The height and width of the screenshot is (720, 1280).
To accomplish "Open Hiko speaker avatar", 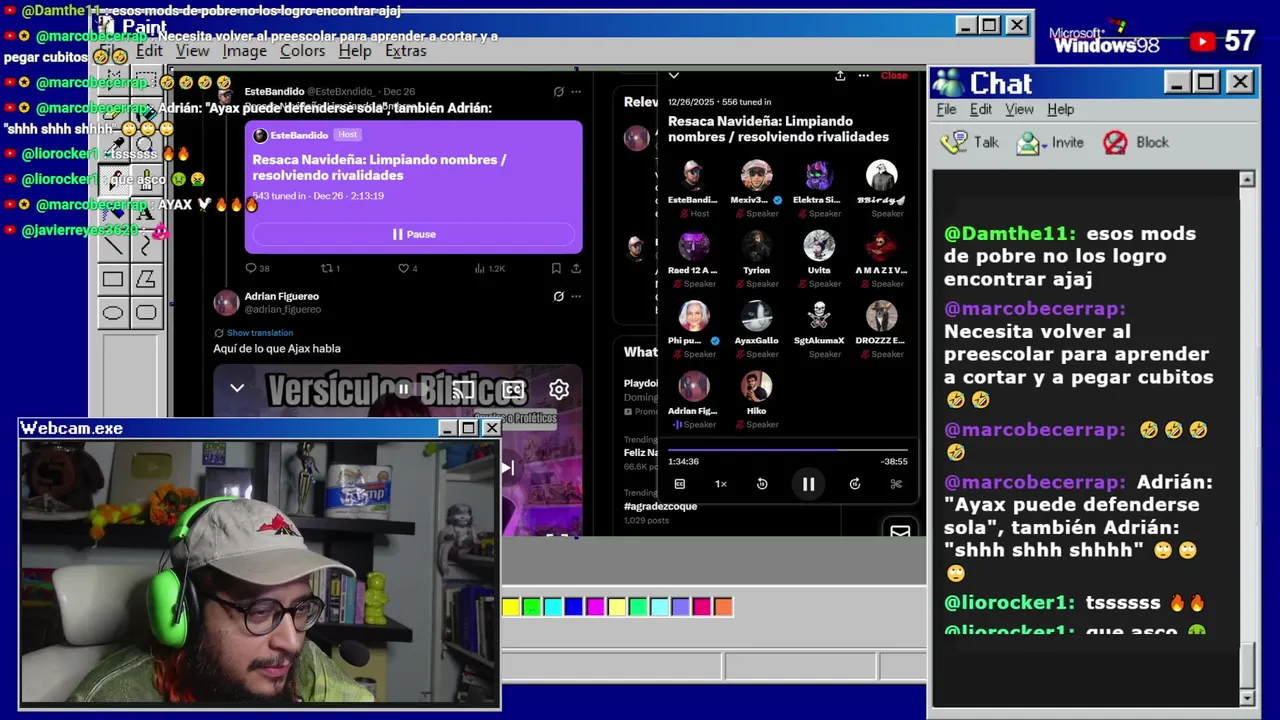I will click(756, 387).
